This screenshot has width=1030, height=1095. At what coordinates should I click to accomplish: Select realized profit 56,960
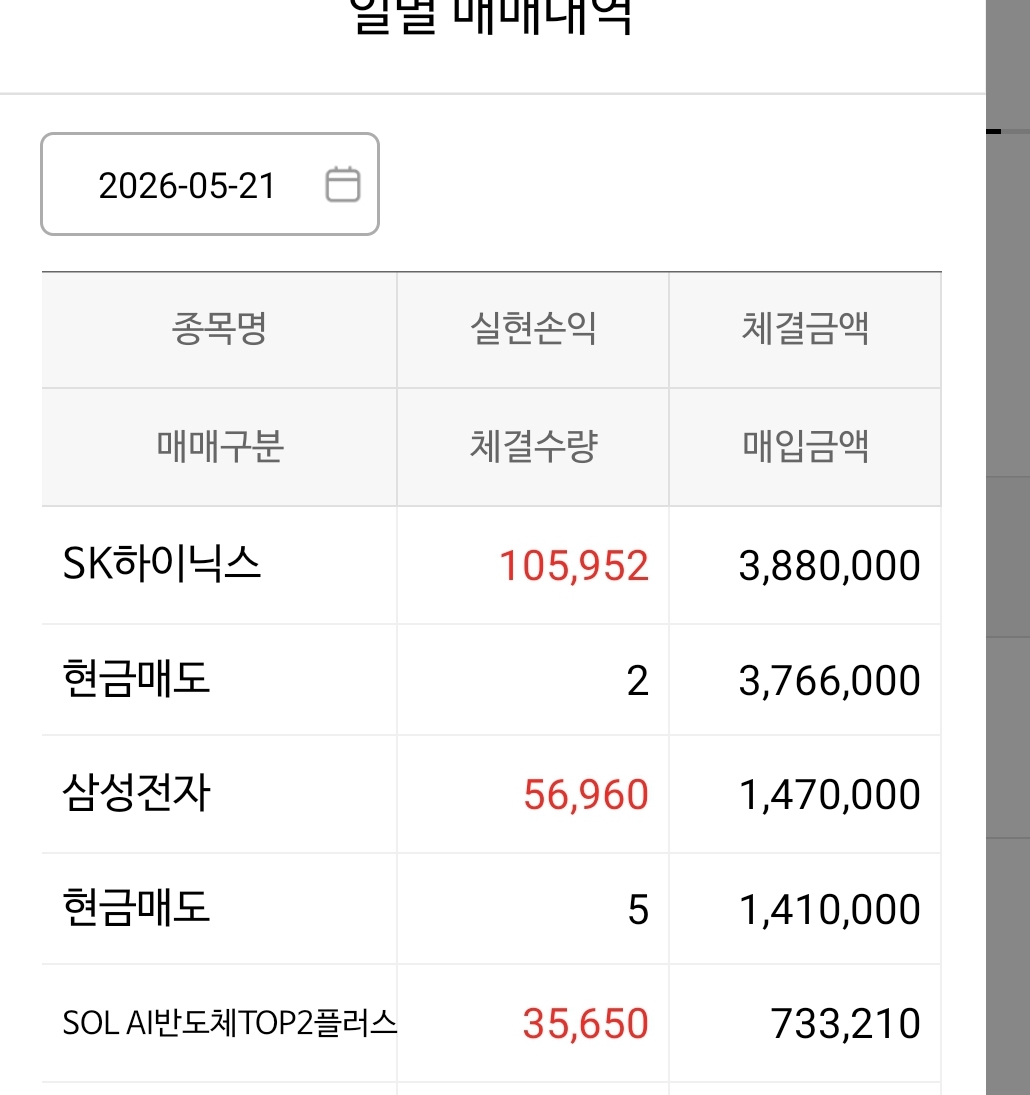pos(587,795)
